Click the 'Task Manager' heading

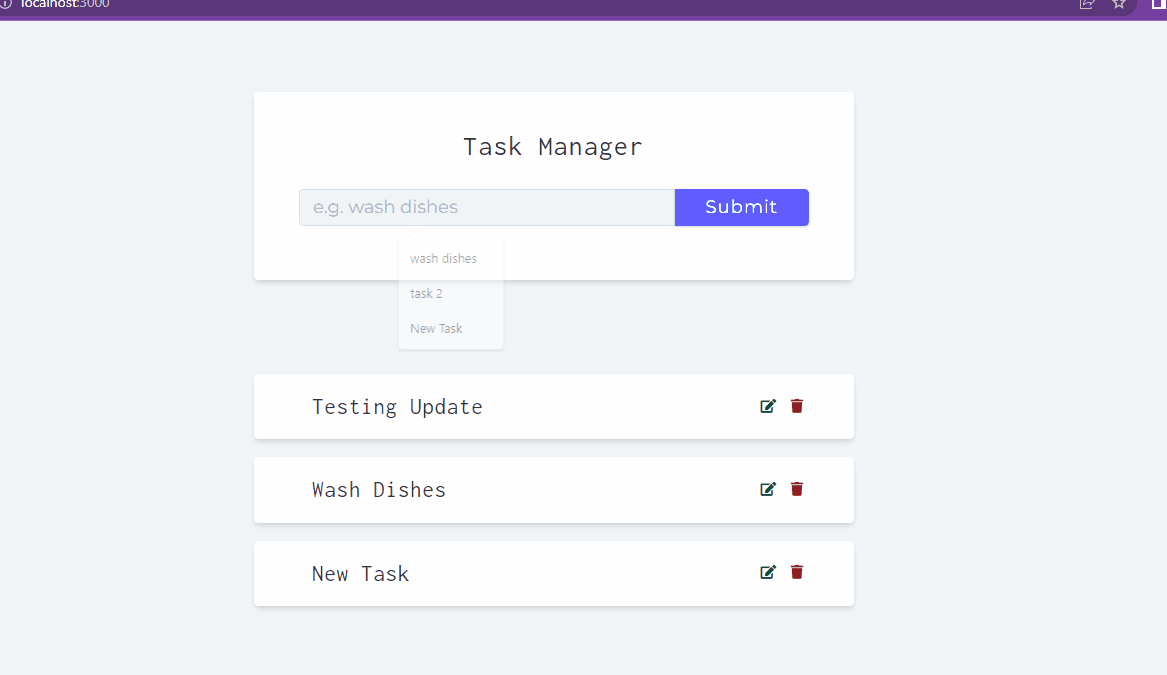[x=553, y=147]
